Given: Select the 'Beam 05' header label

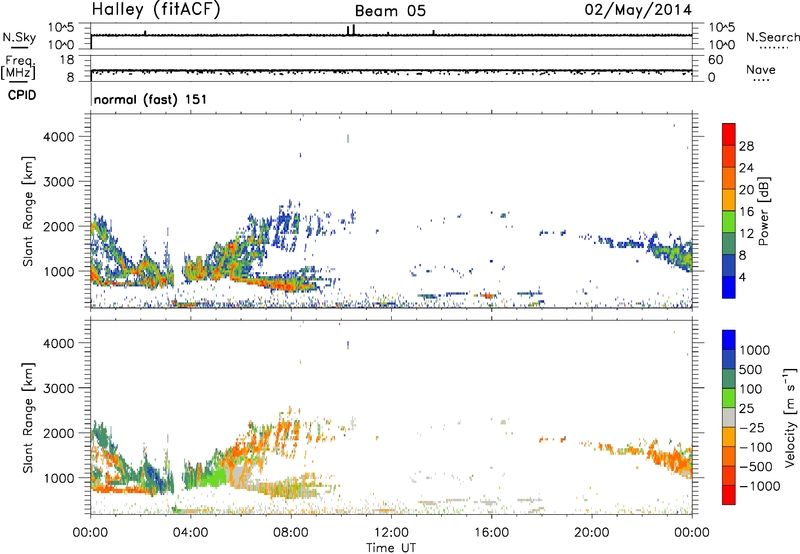Looking at the screenshot, I should [390, 11].
